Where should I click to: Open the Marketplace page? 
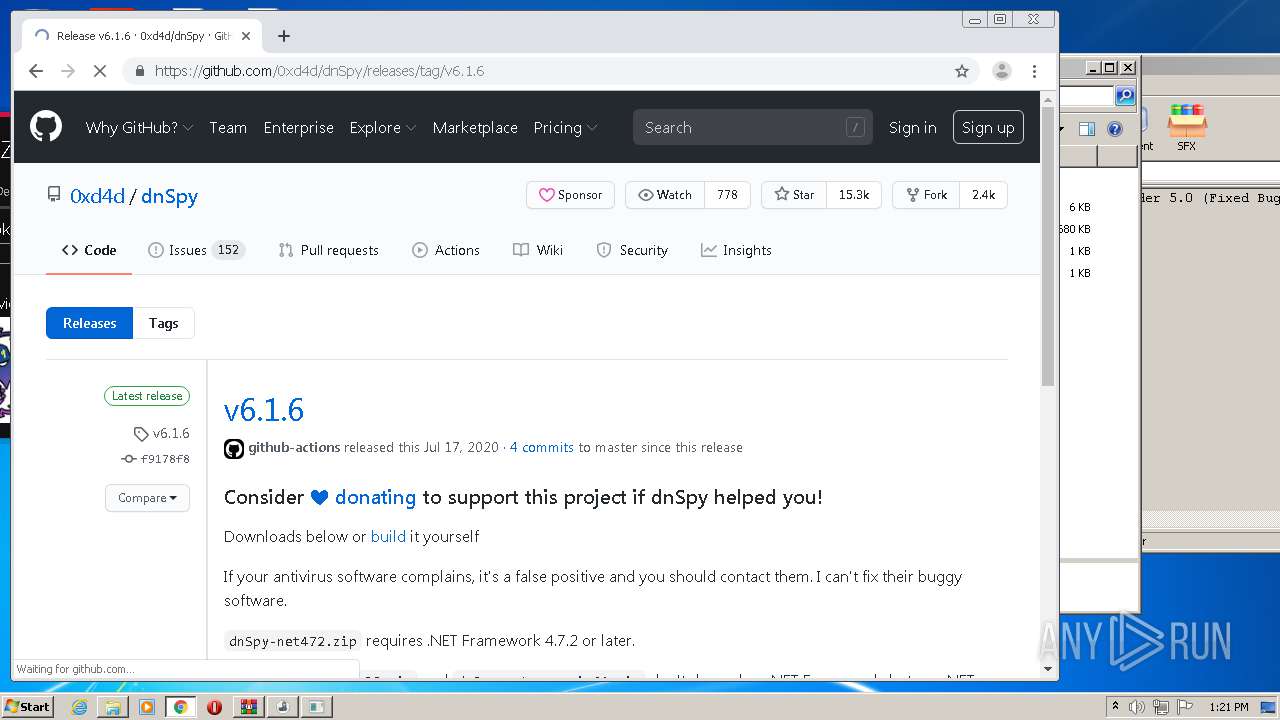(x=475, y=127)
